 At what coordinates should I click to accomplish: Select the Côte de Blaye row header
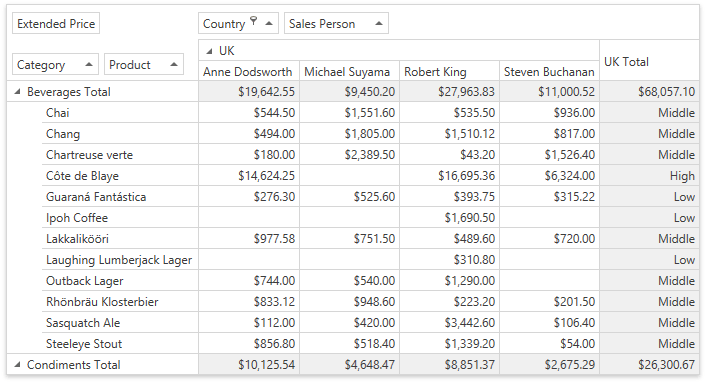click(120, 176)
